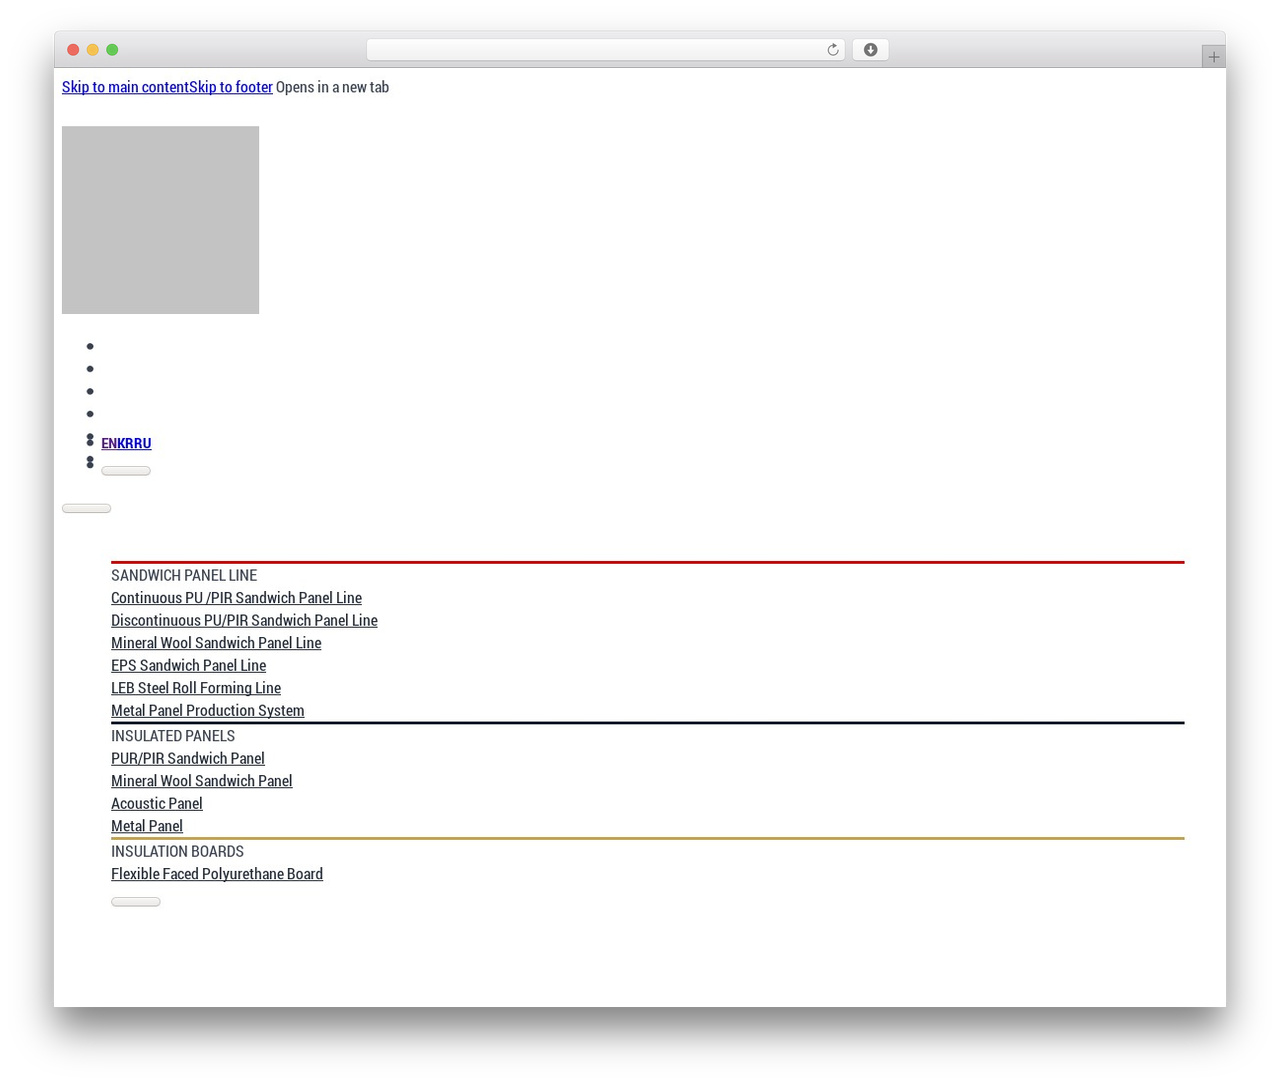Click the blank button below Flexible Faced Polyurethane Board
Viewport: 1280px width, 1084px height.
136,902
